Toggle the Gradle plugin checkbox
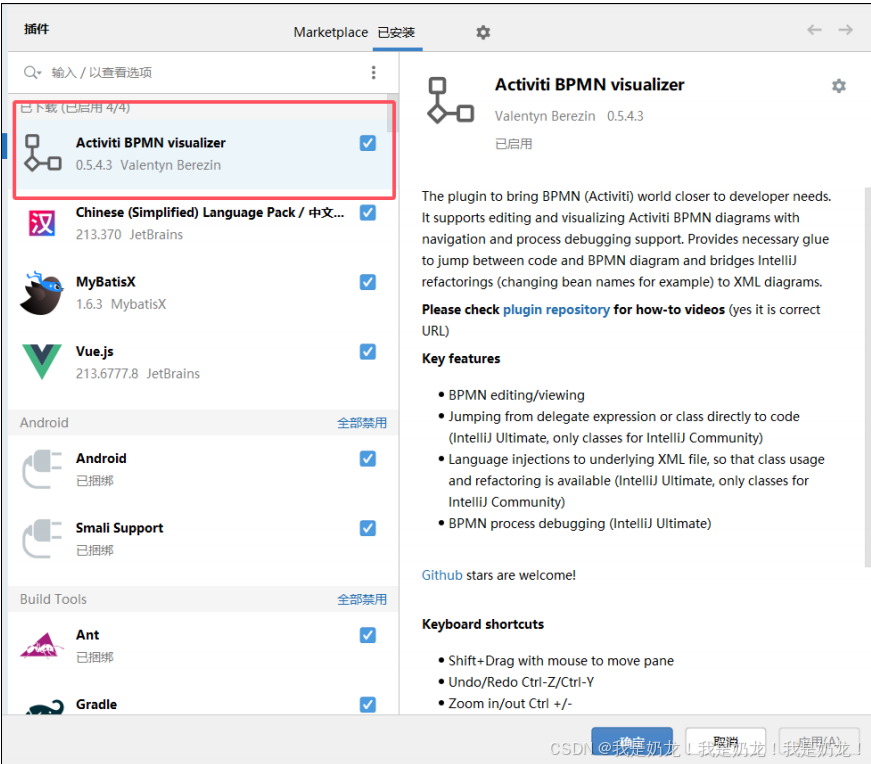The image size is (871, 764). tap(368, 705)
